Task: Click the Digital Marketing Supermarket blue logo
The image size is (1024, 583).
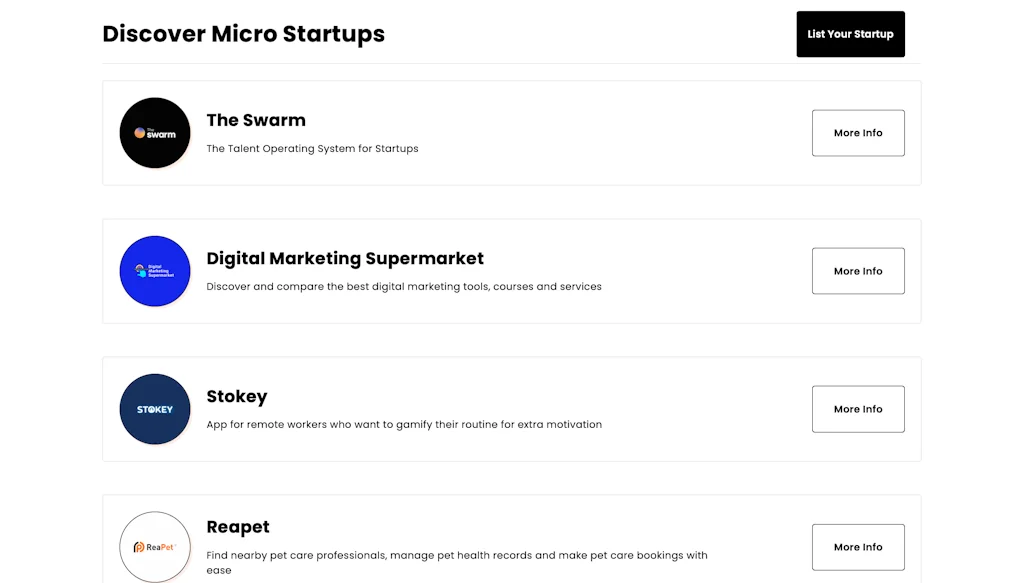Action: click(x=155, y=270)
